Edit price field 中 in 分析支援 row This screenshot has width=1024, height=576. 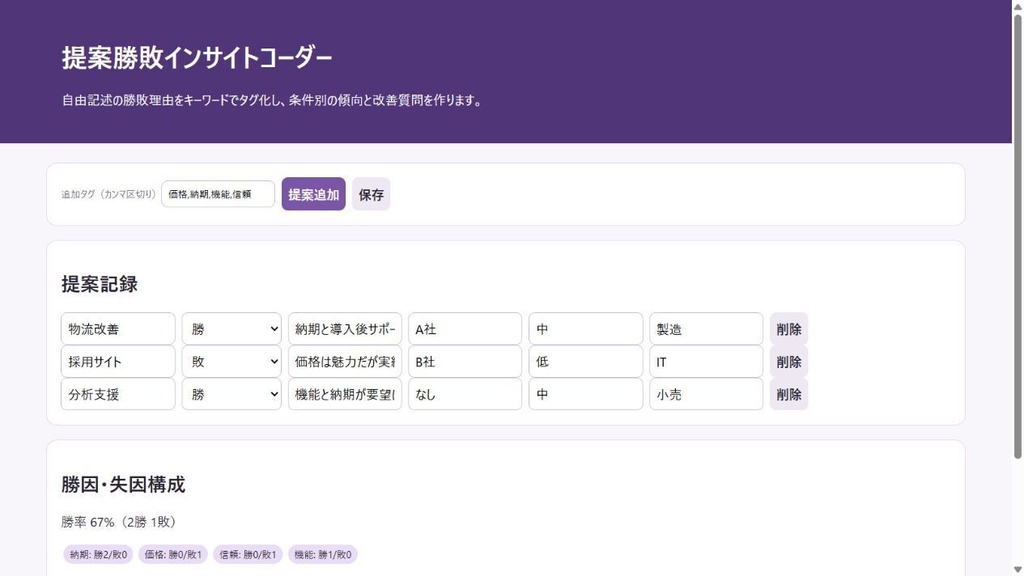(586, 394)
